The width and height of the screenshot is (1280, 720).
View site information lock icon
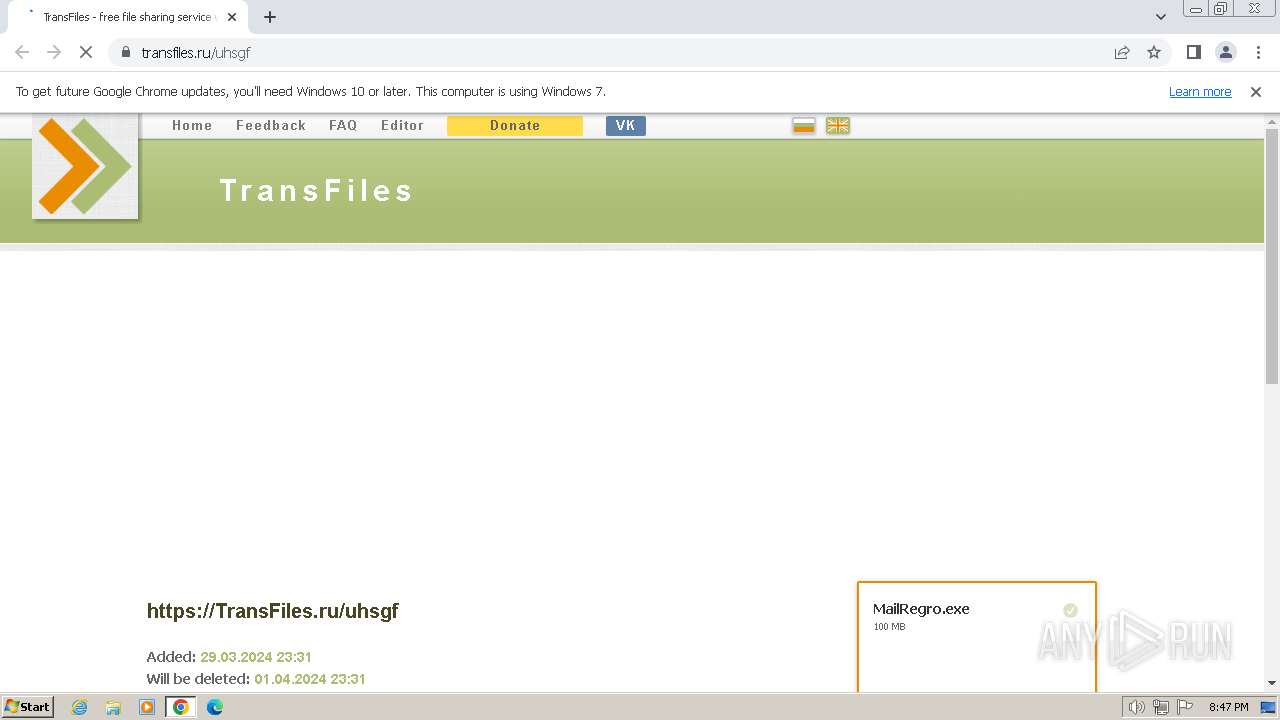click(x=125, y=52)
